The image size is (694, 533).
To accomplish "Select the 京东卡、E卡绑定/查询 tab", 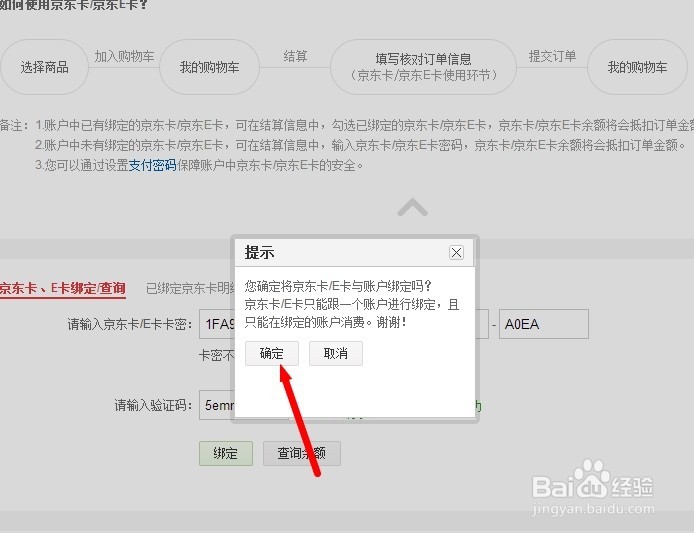I will [x=63, y=288].
